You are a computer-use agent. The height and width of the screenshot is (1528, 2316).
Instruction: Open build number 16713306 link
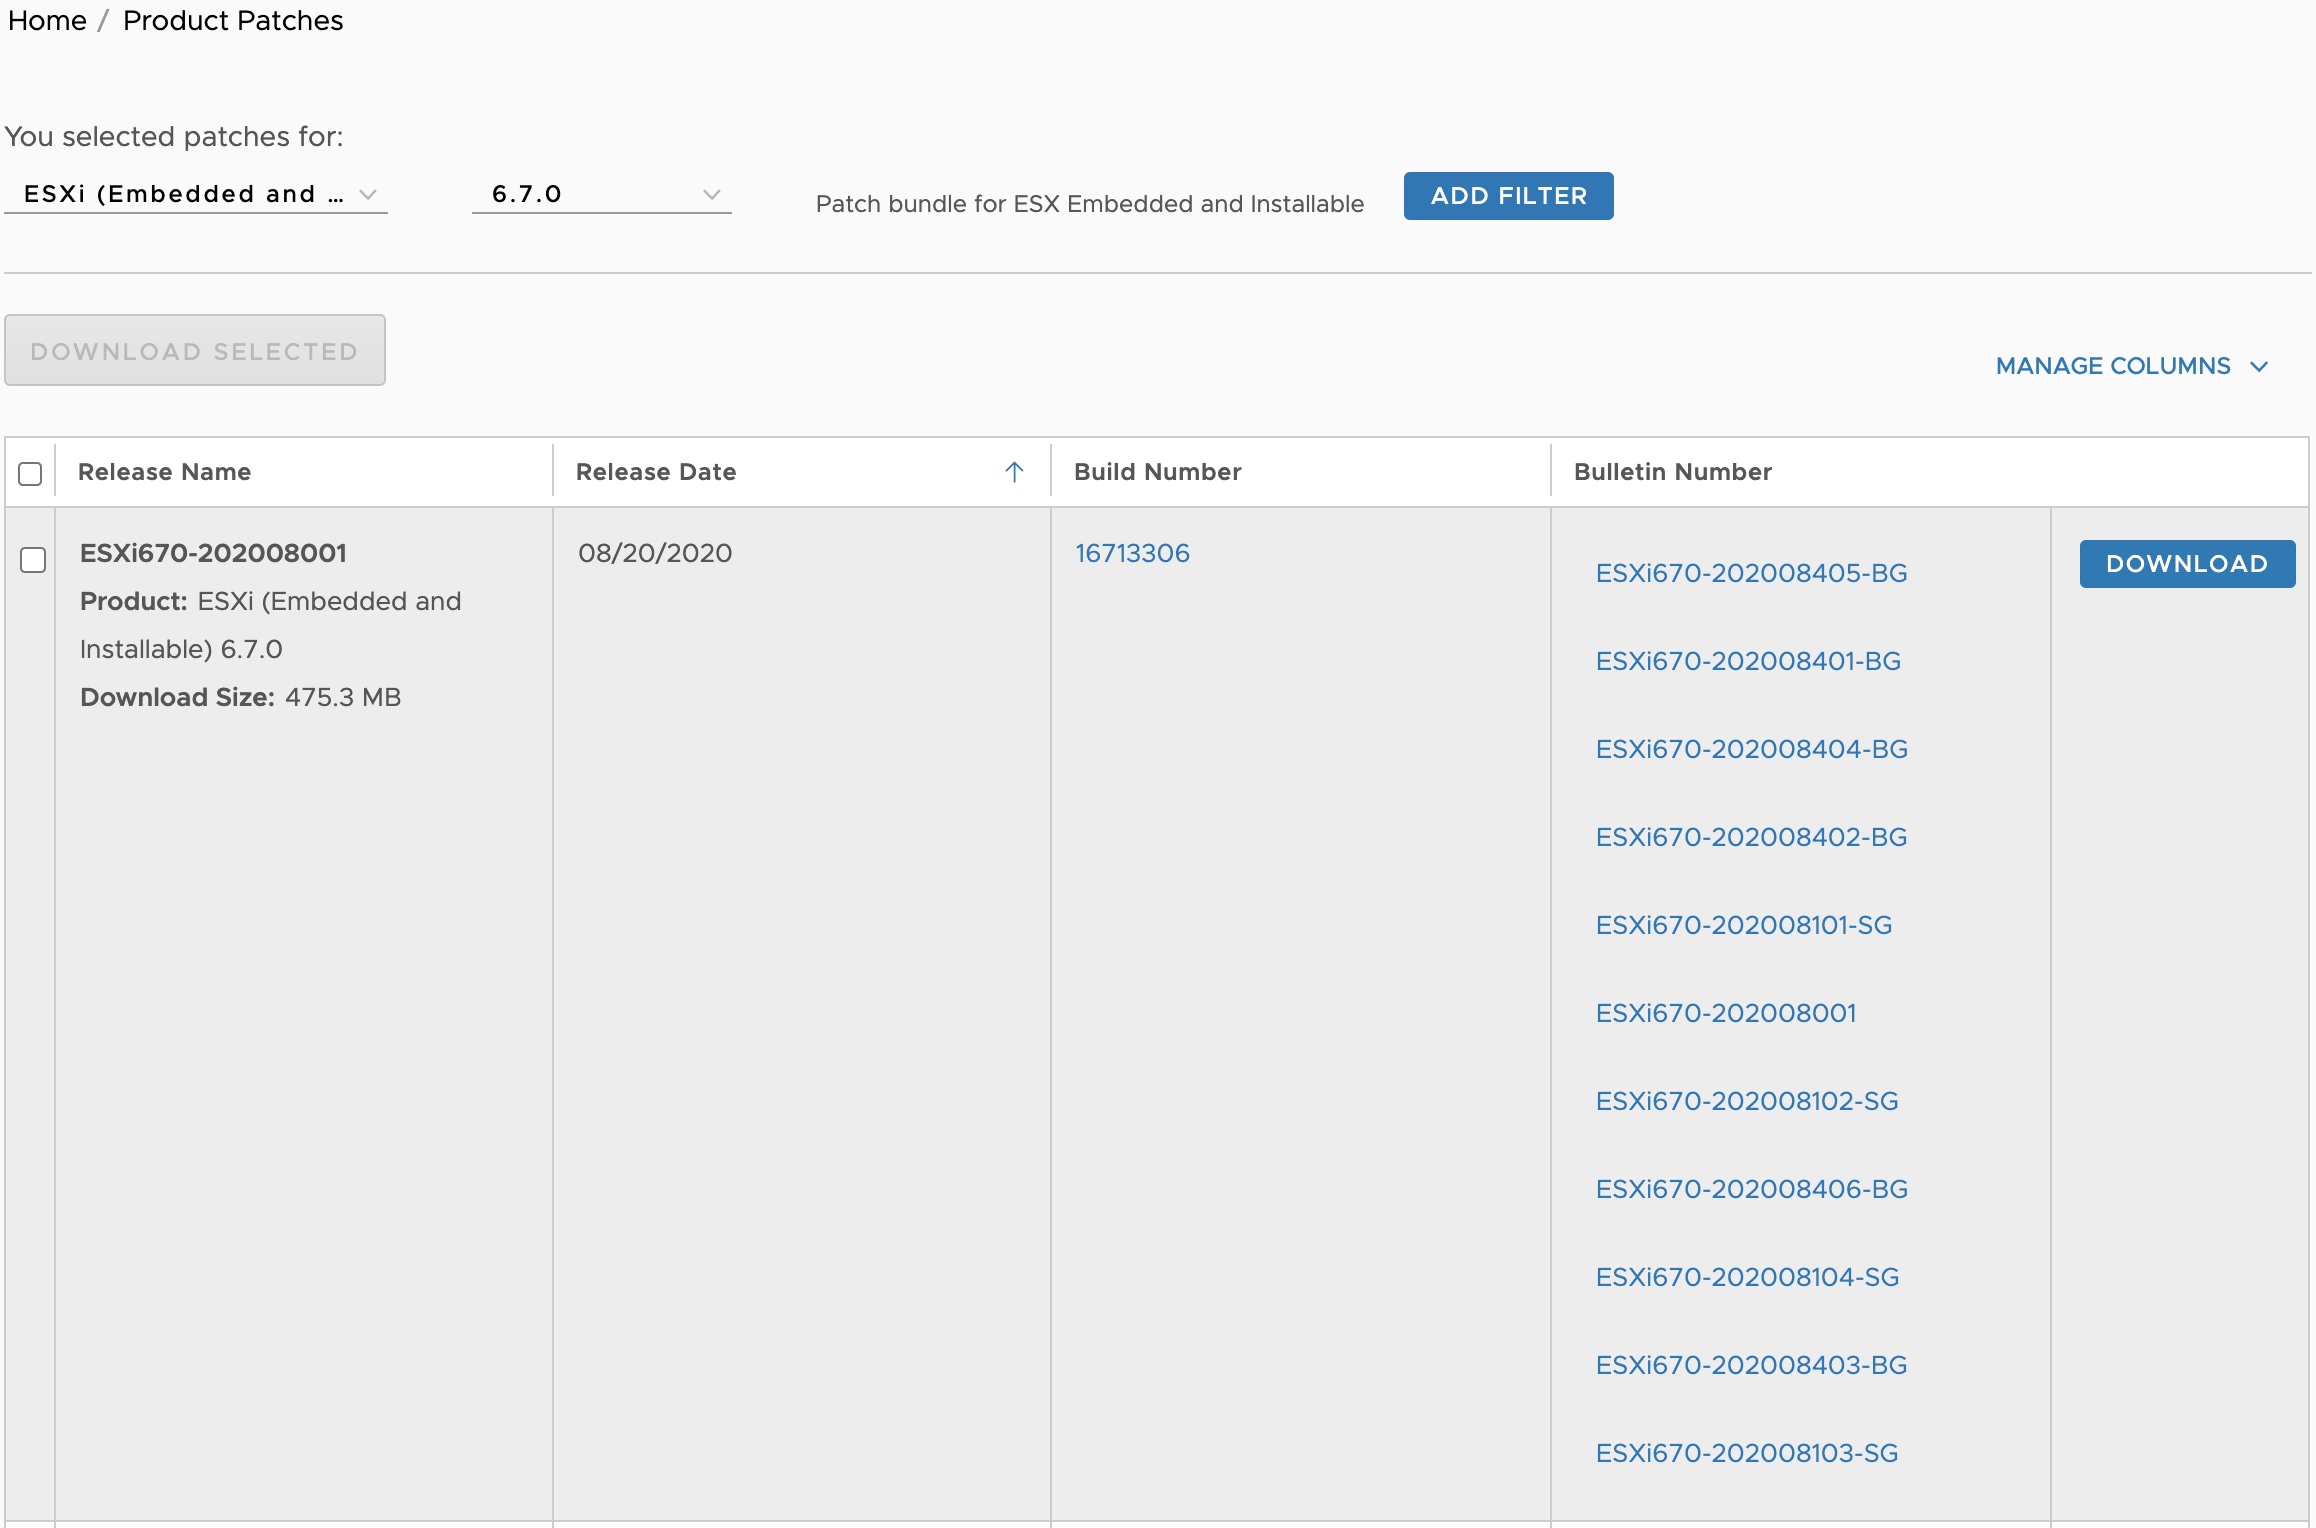coord(1132,553)
